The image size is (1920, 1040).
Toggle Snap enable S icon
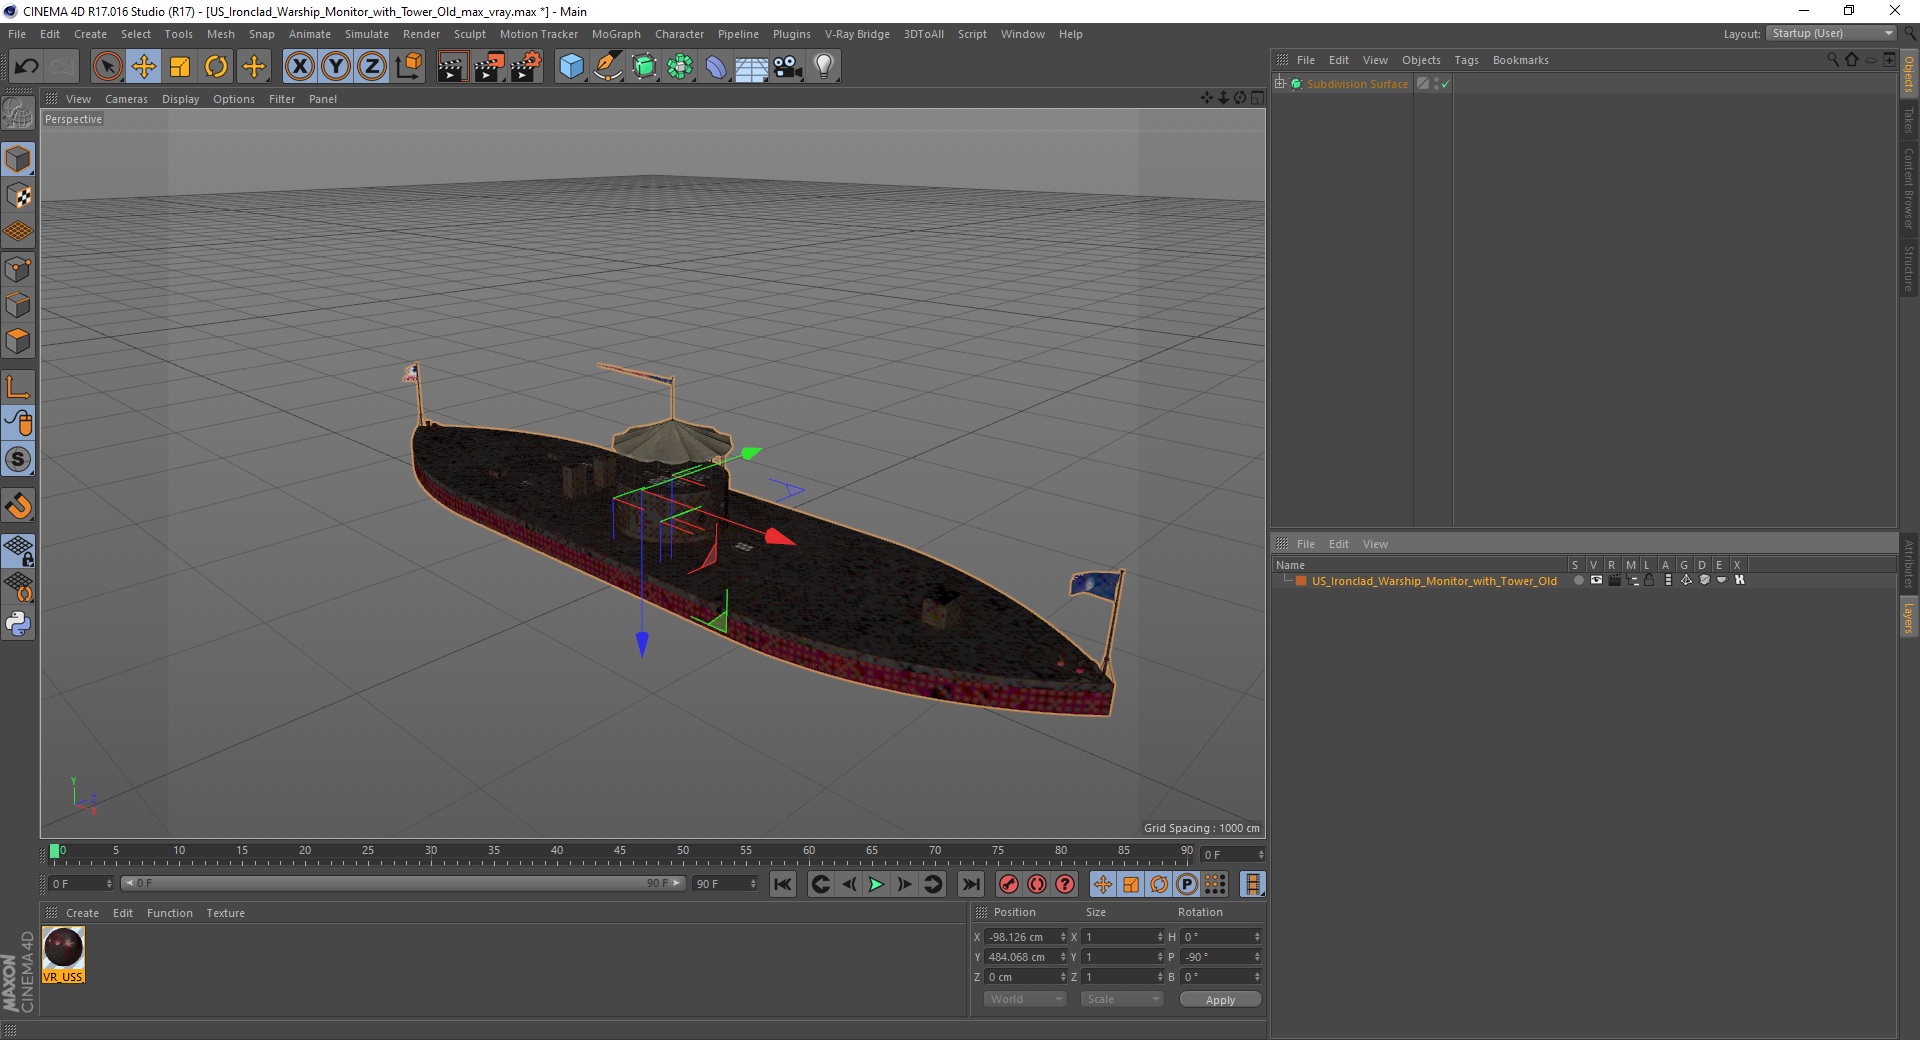pyautogui.click(x=18, y=459)
